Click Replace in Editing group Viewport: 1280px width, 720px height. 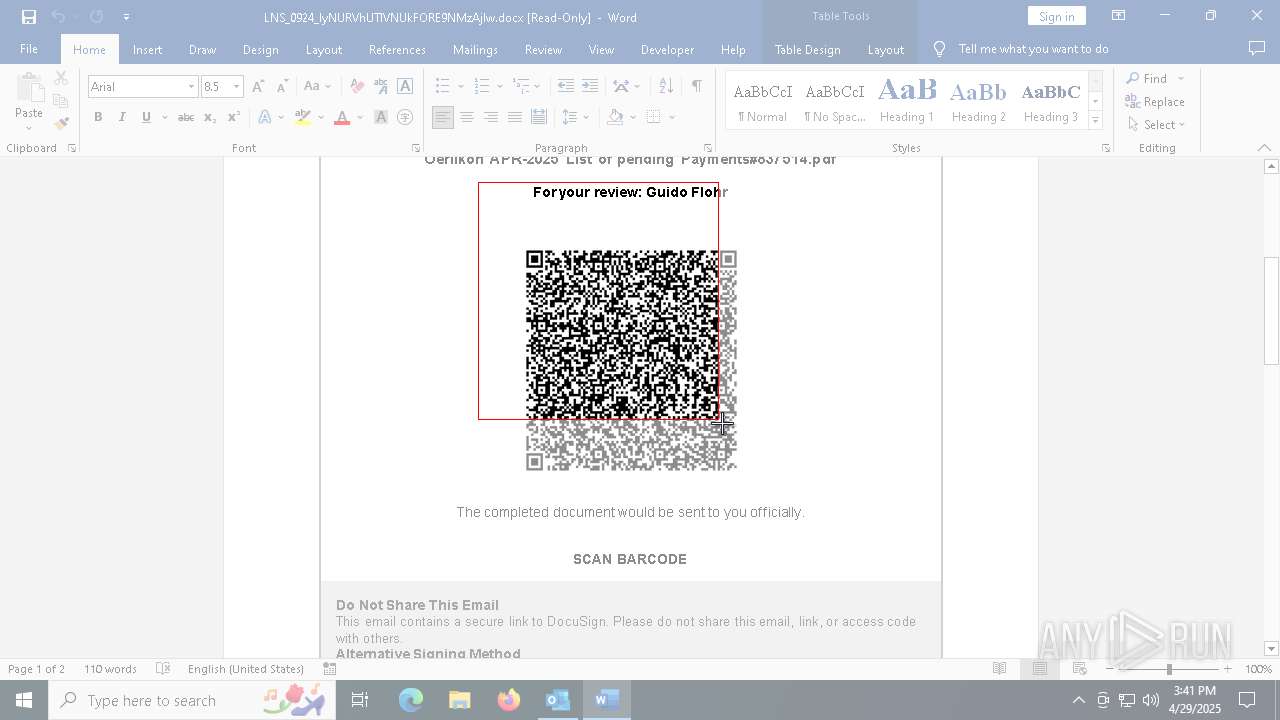[1155, 102]
